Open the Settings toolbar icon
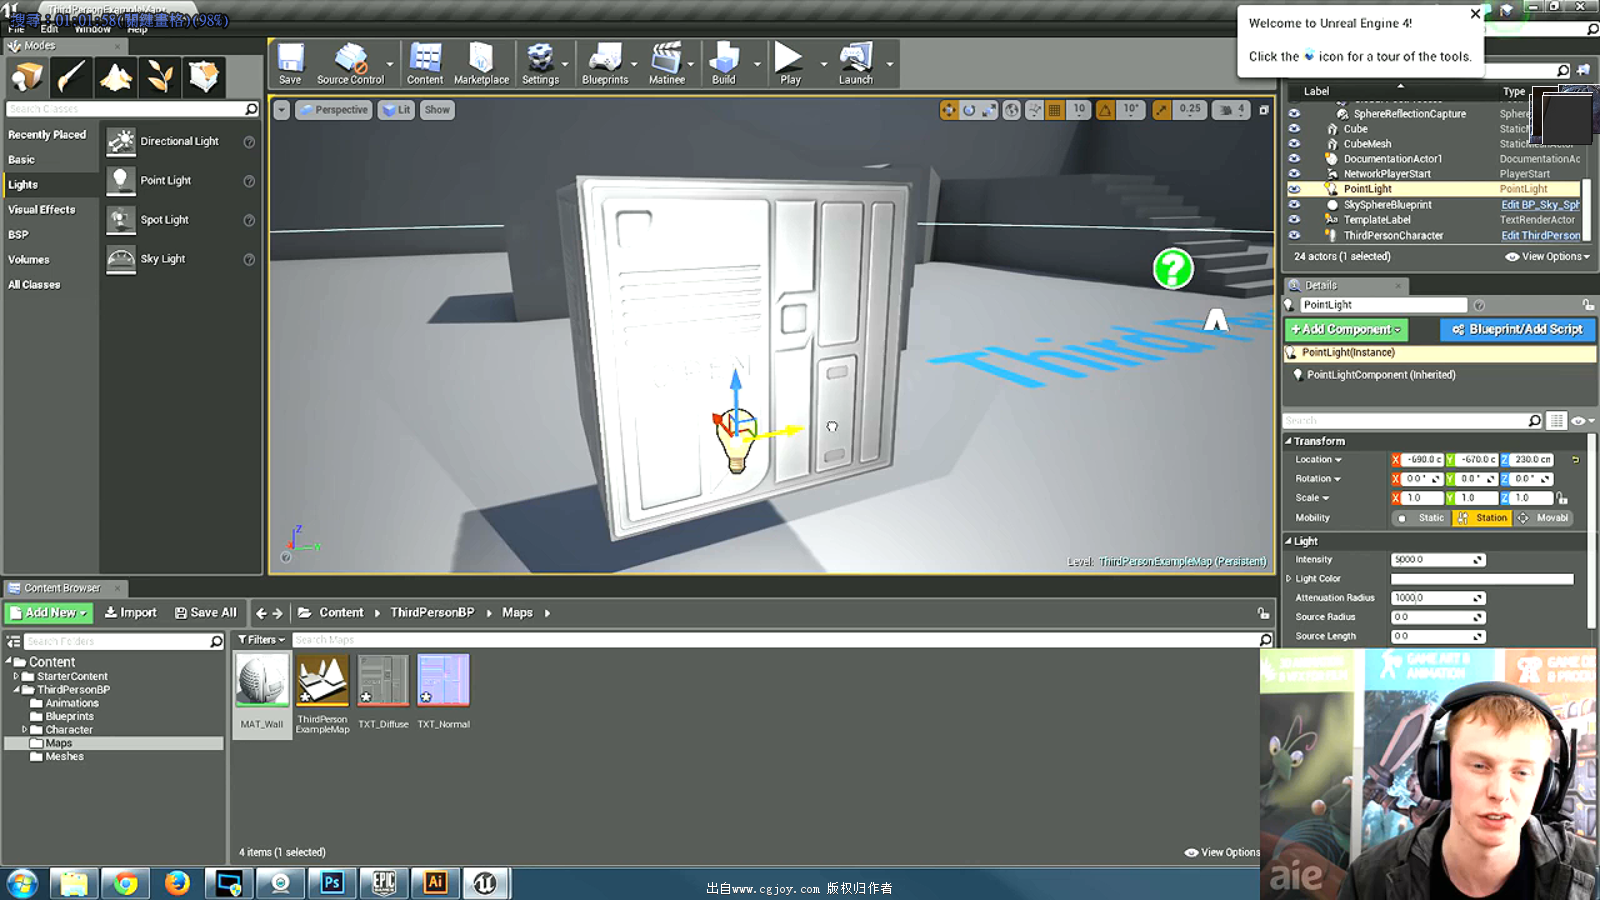 (x=540, y=64)
